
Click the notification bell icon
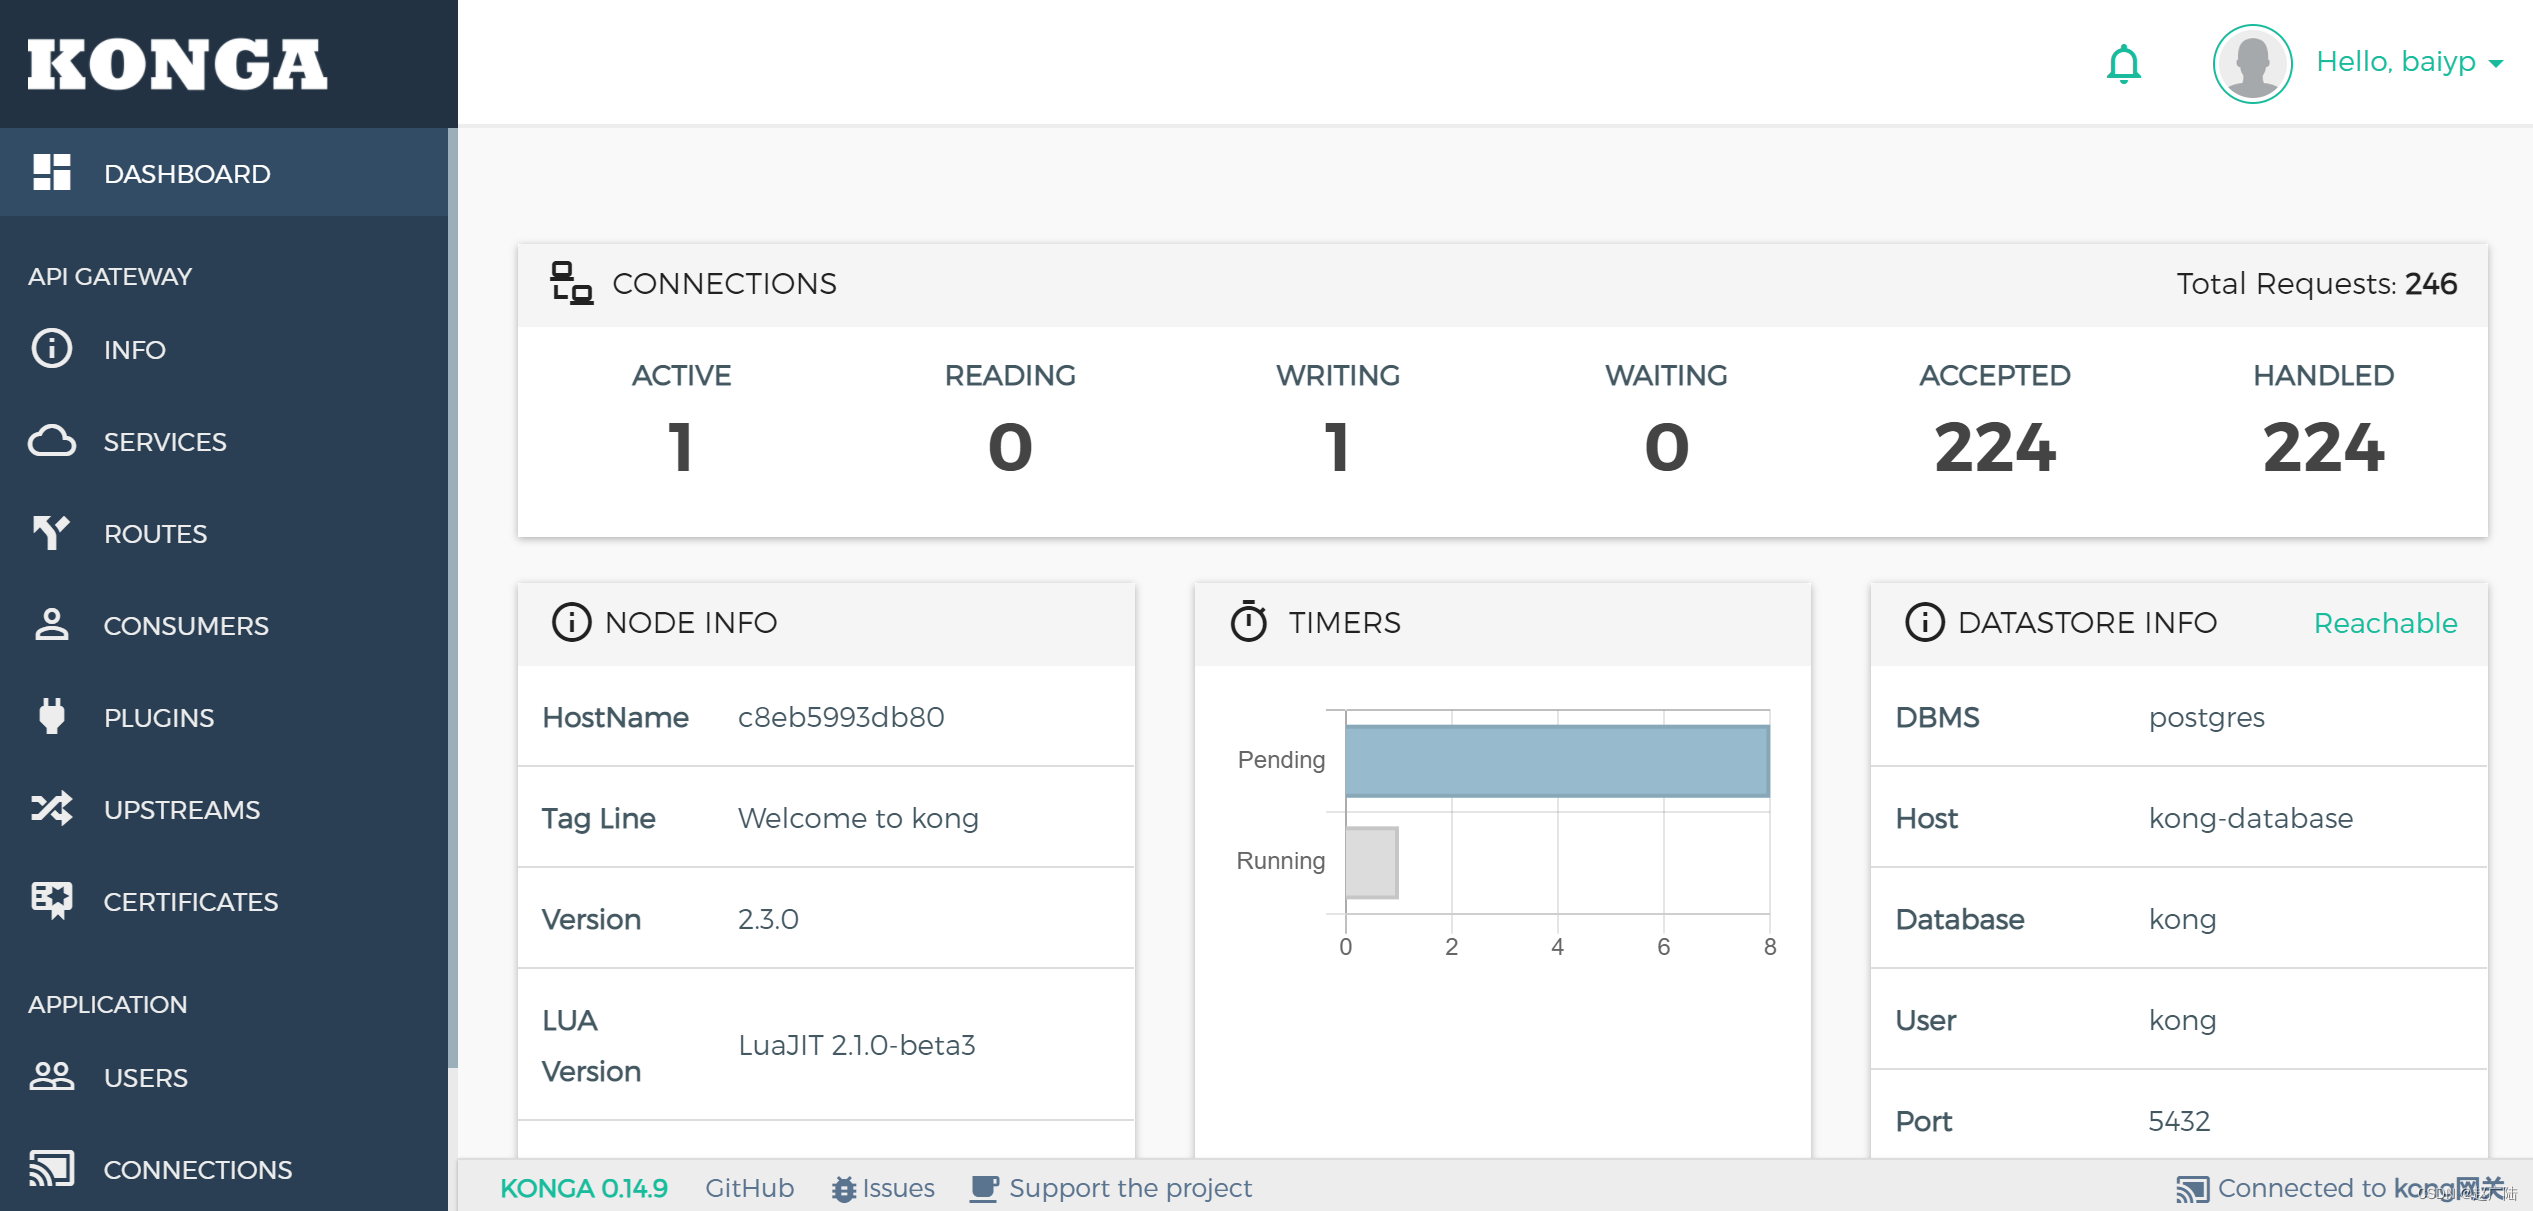[x=2124, y=65]
